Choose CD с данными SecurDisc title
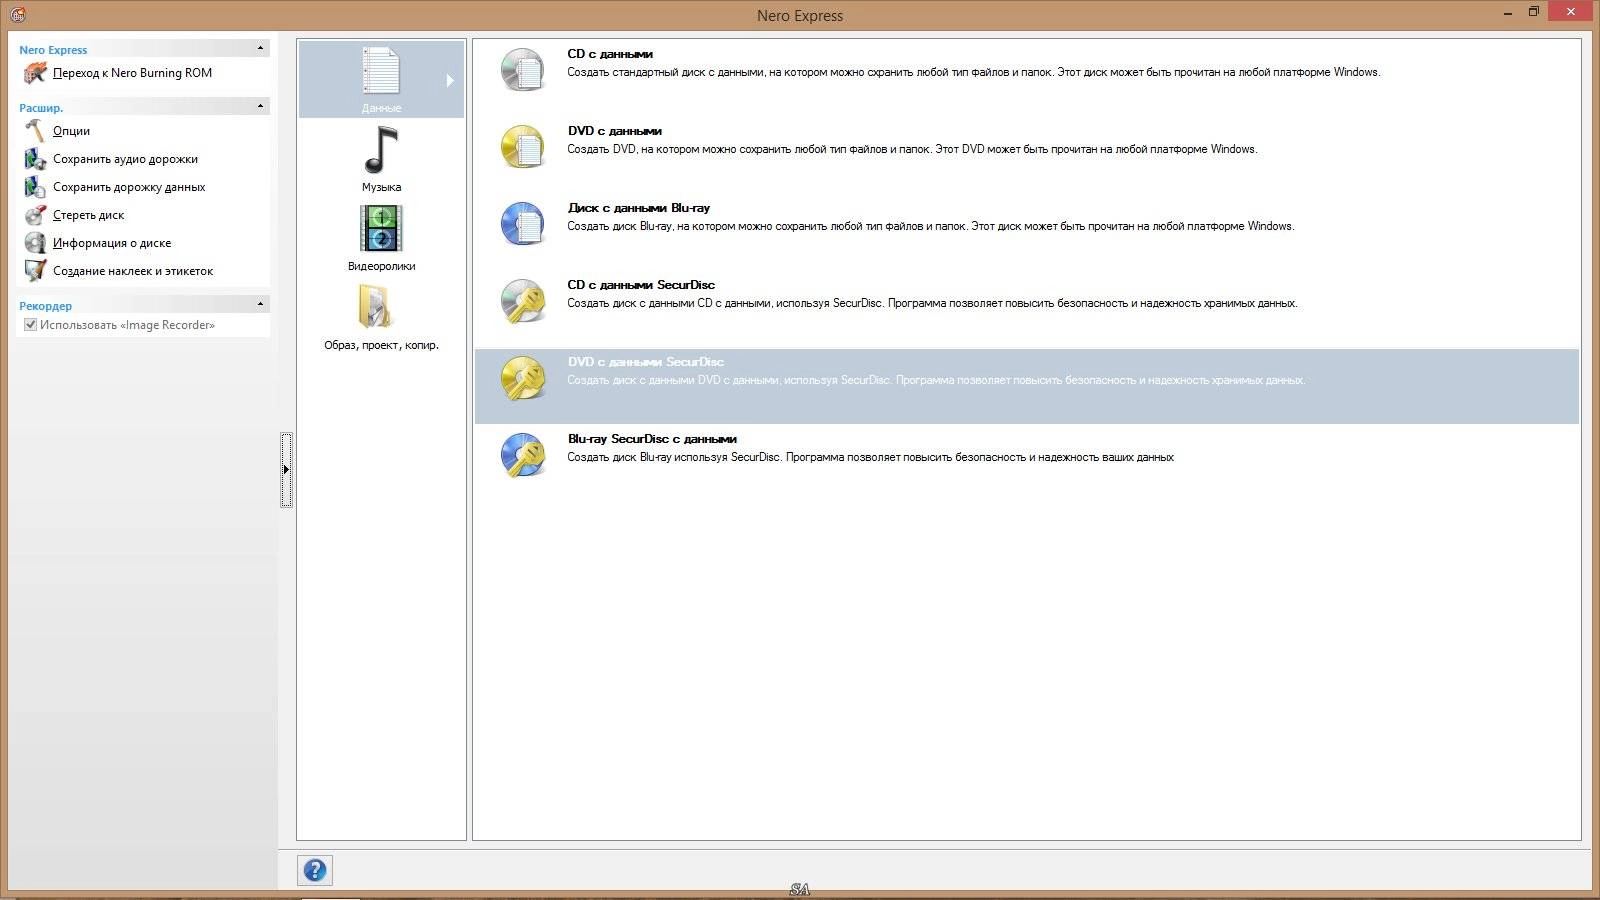This screenshot has width=1600, height=900. [x=641, y=285]
